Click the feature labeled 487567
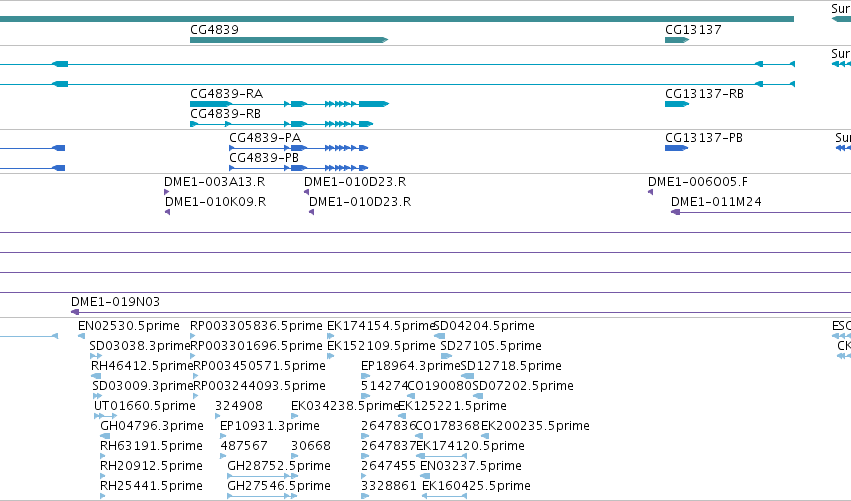The width and height of the screenshot is (851, 501). point(244,446)
